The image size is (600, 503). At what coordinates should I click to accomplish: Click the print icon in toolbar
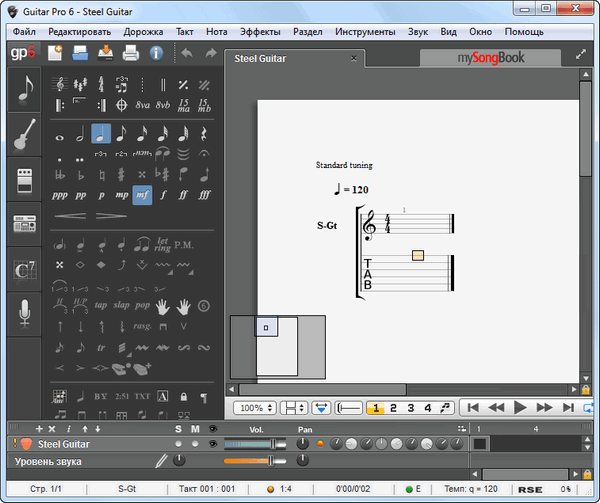click(130, 54)
